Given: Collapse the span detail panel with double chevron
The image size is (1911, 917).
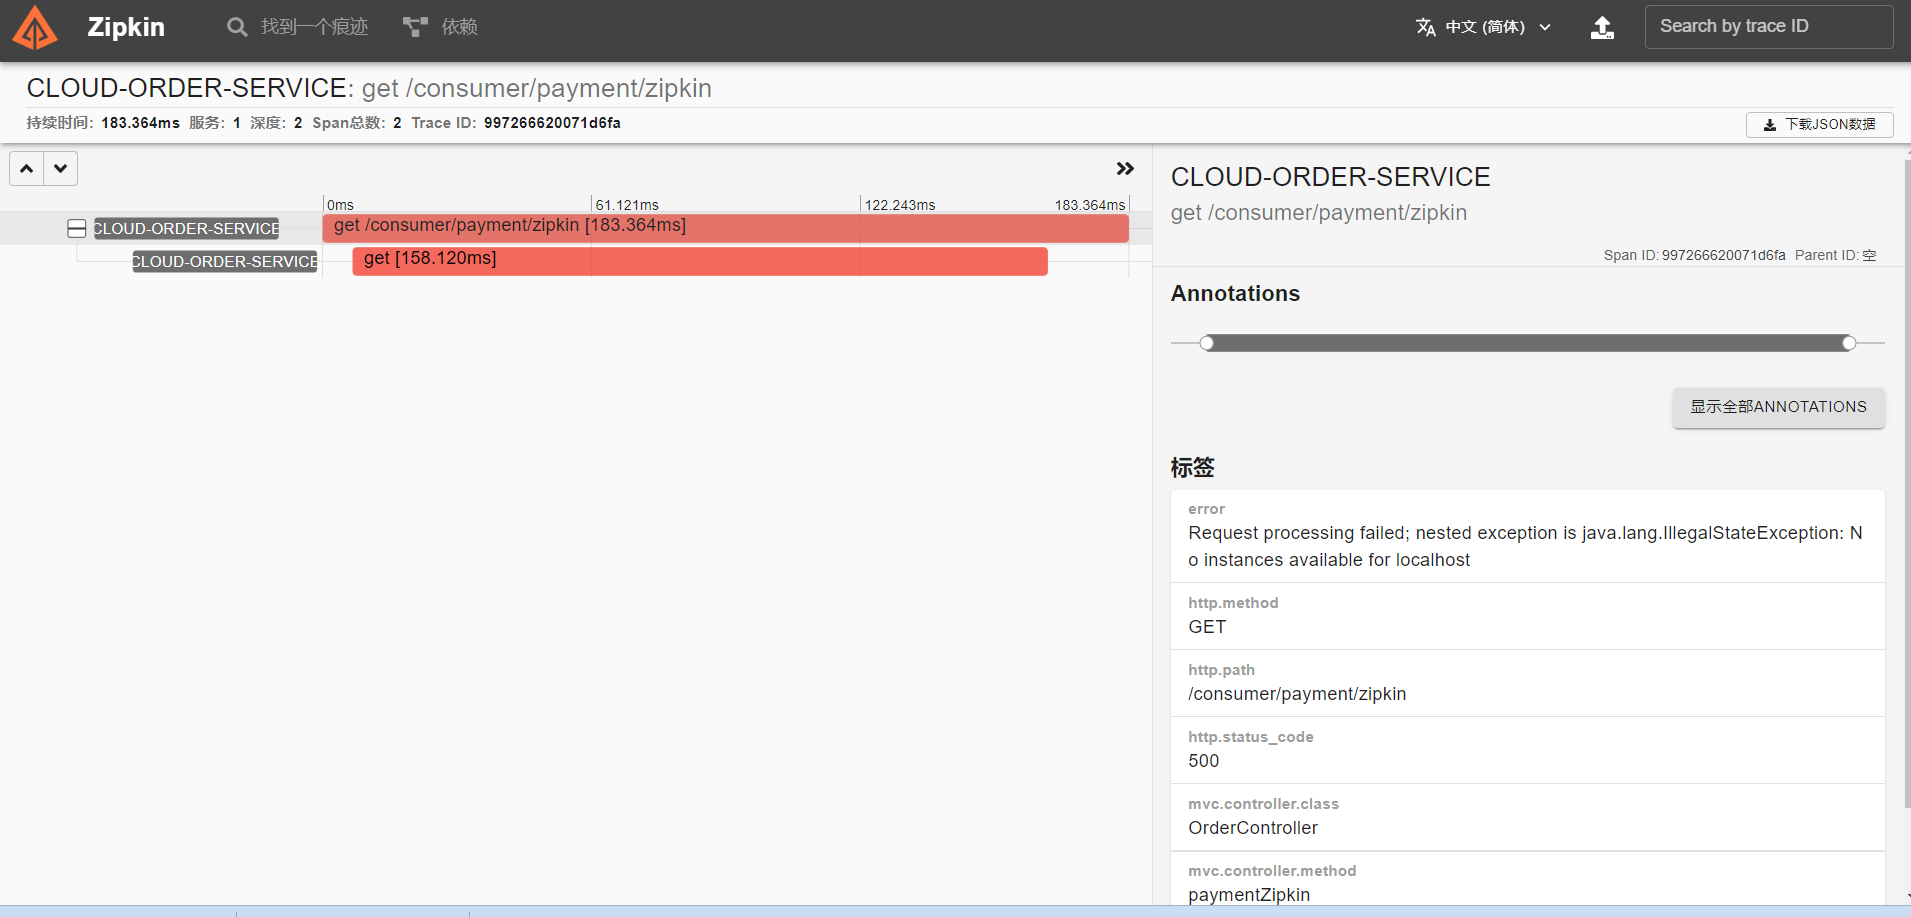Looking at the screenshot, I should pos(1125,168).
